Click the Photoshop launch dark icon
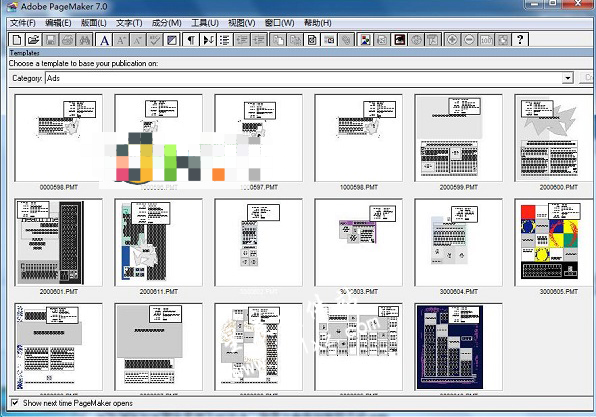 click(399, 40)
